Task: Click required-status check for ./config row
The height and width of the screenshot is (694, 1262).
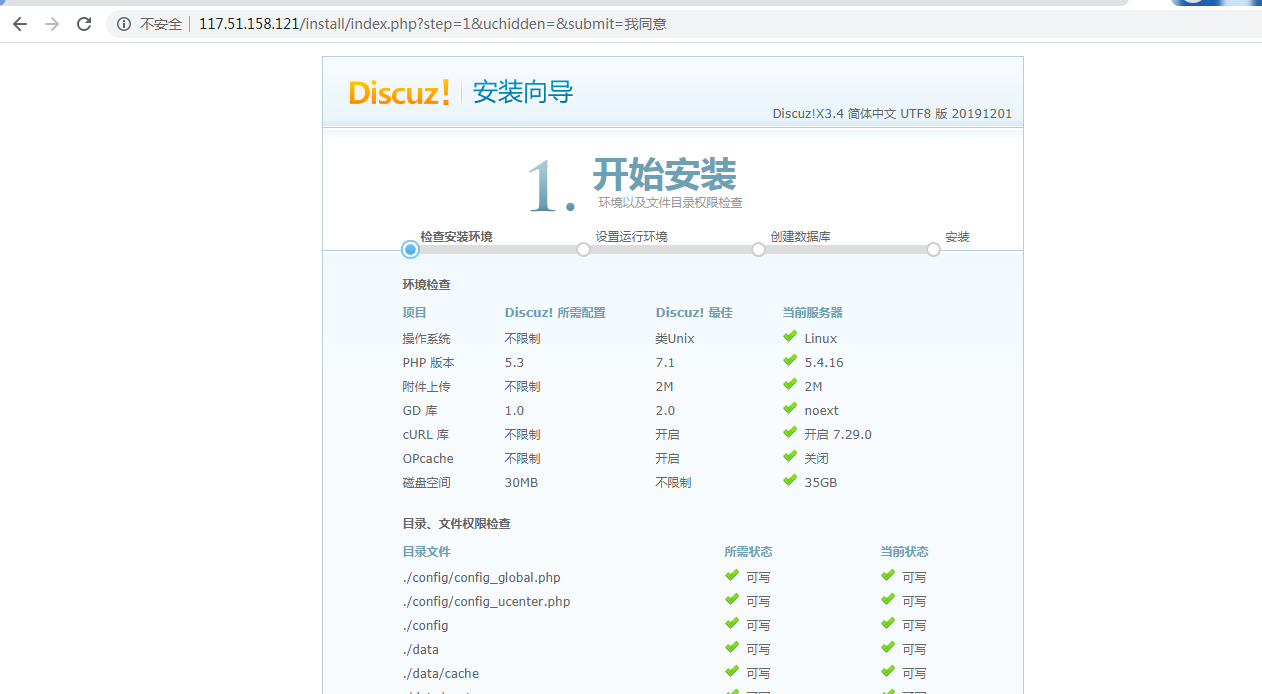Action: (x=732, y=624)
